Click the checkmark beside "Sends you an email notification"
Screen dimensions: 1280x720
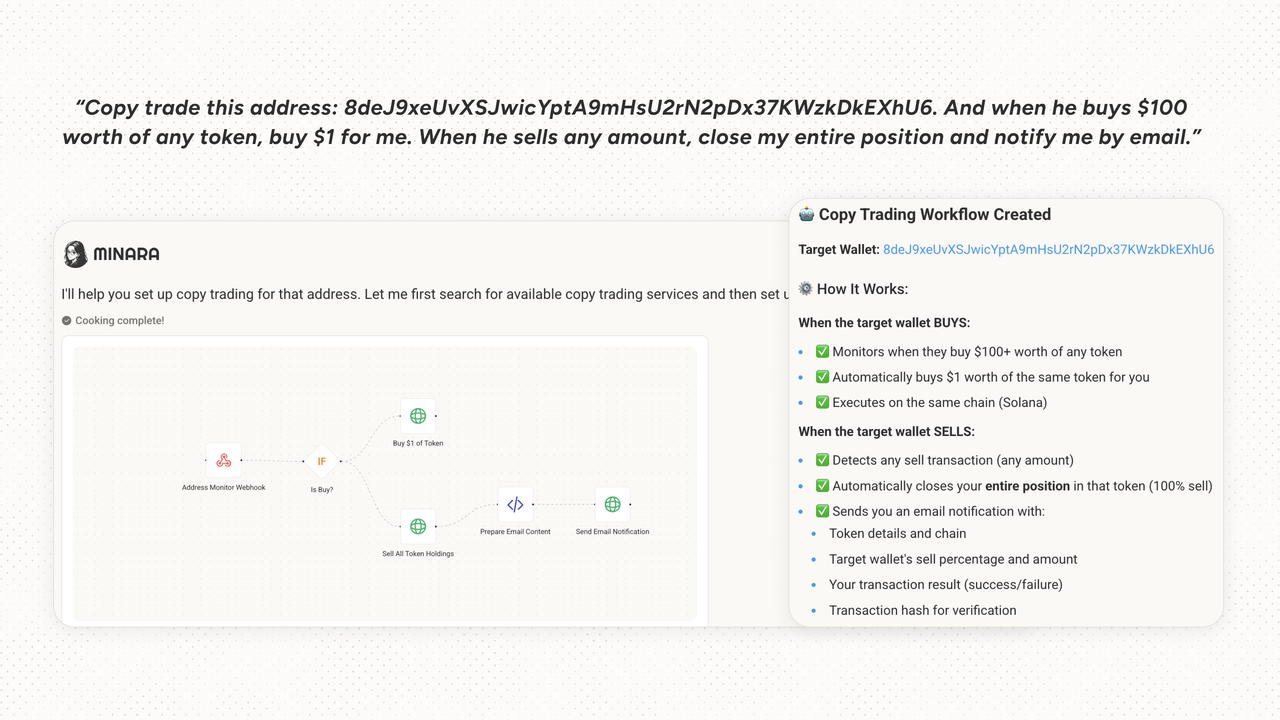822,511
